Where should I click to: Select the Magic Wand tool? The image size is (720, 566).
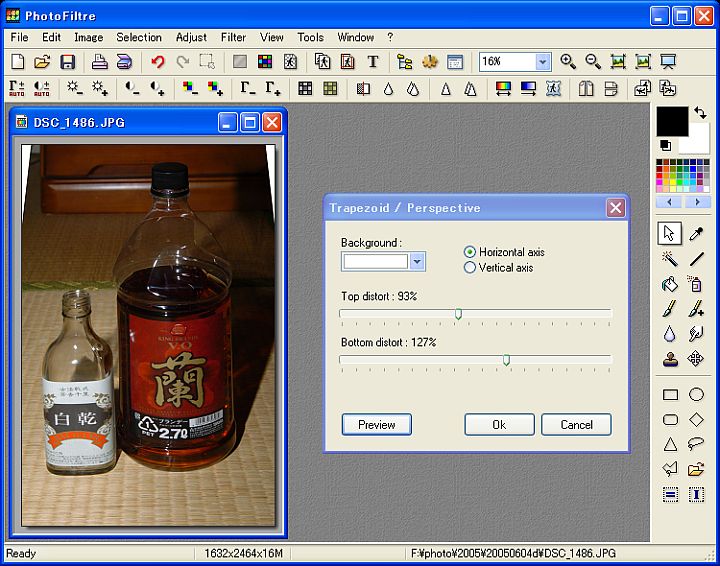click(x=670, y=259)
